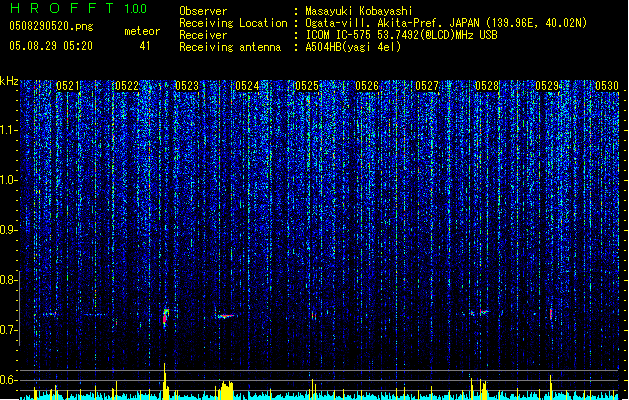This screenshot has height=400, width=629.
Task: Click the 0525 time marker
Action: (x=307, y=86)
